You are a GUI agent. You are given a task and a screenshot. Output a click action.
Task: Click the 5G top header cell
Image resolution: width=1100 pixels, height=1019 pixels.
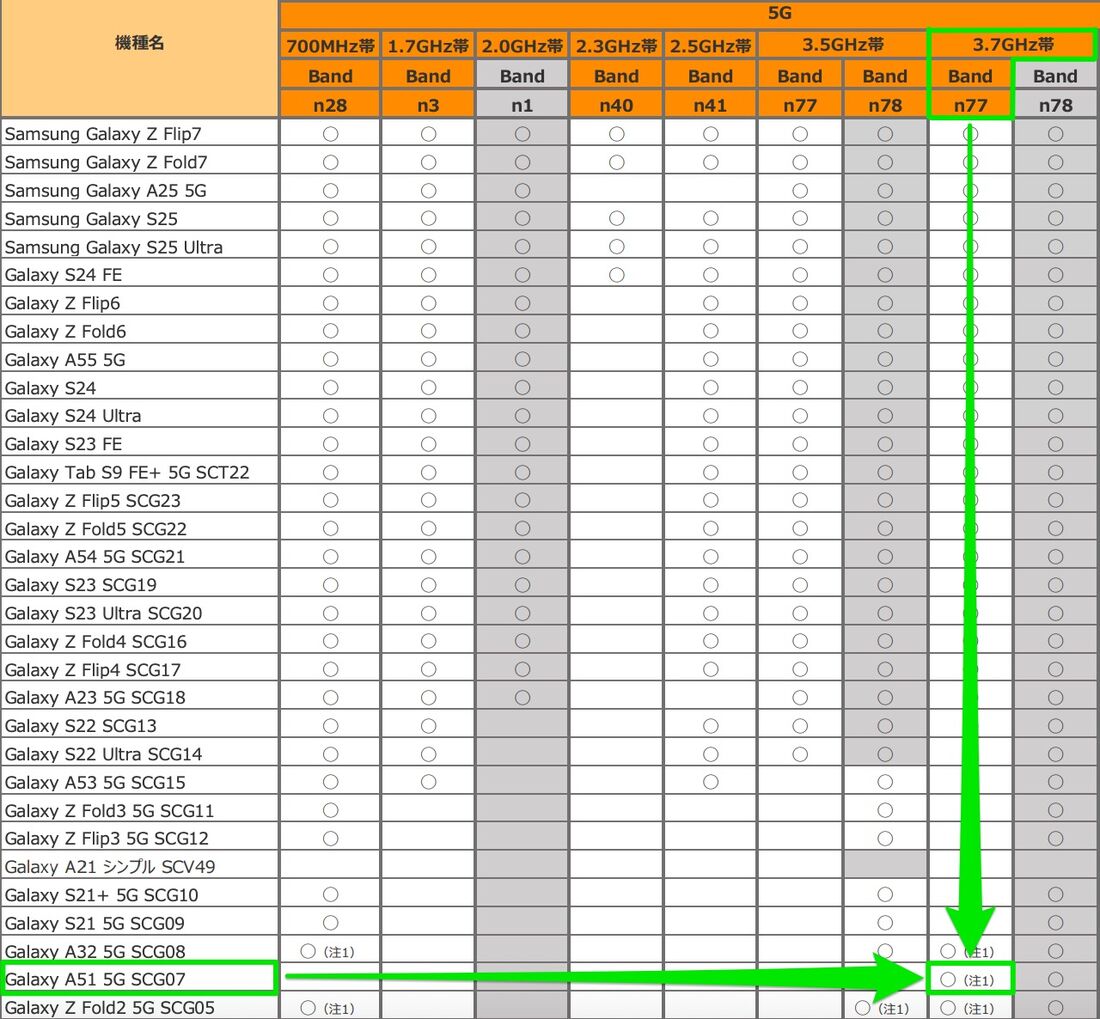pos(779,13)
